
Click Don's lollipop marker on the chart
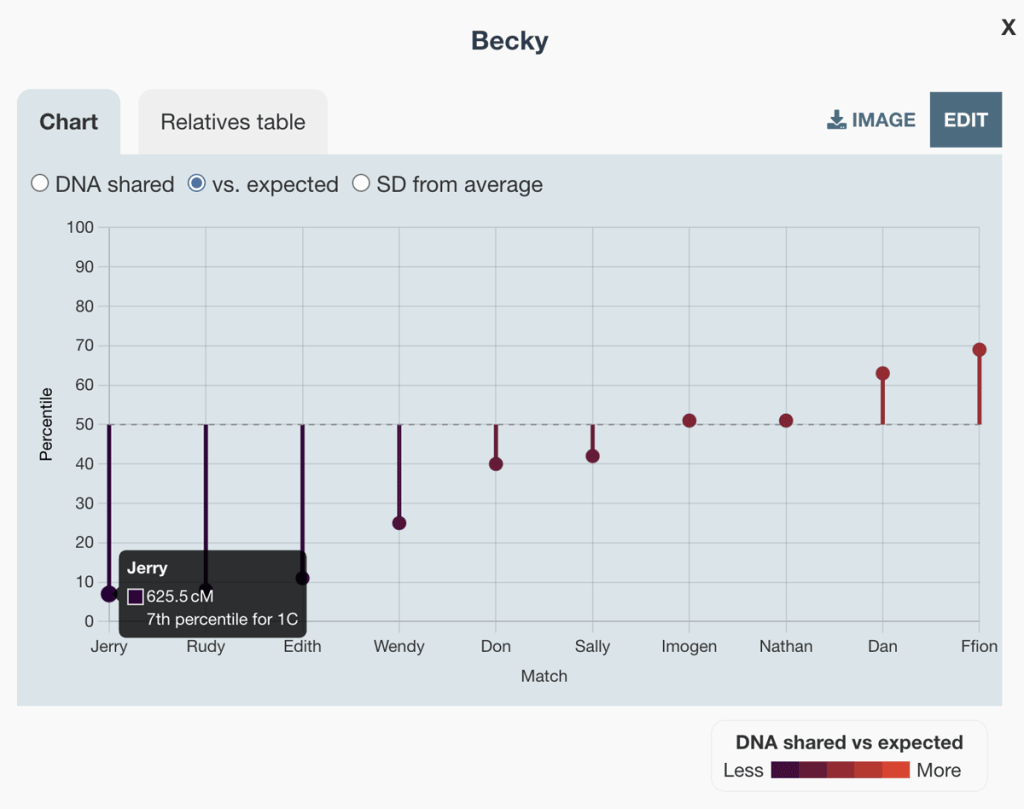[495, 464]
